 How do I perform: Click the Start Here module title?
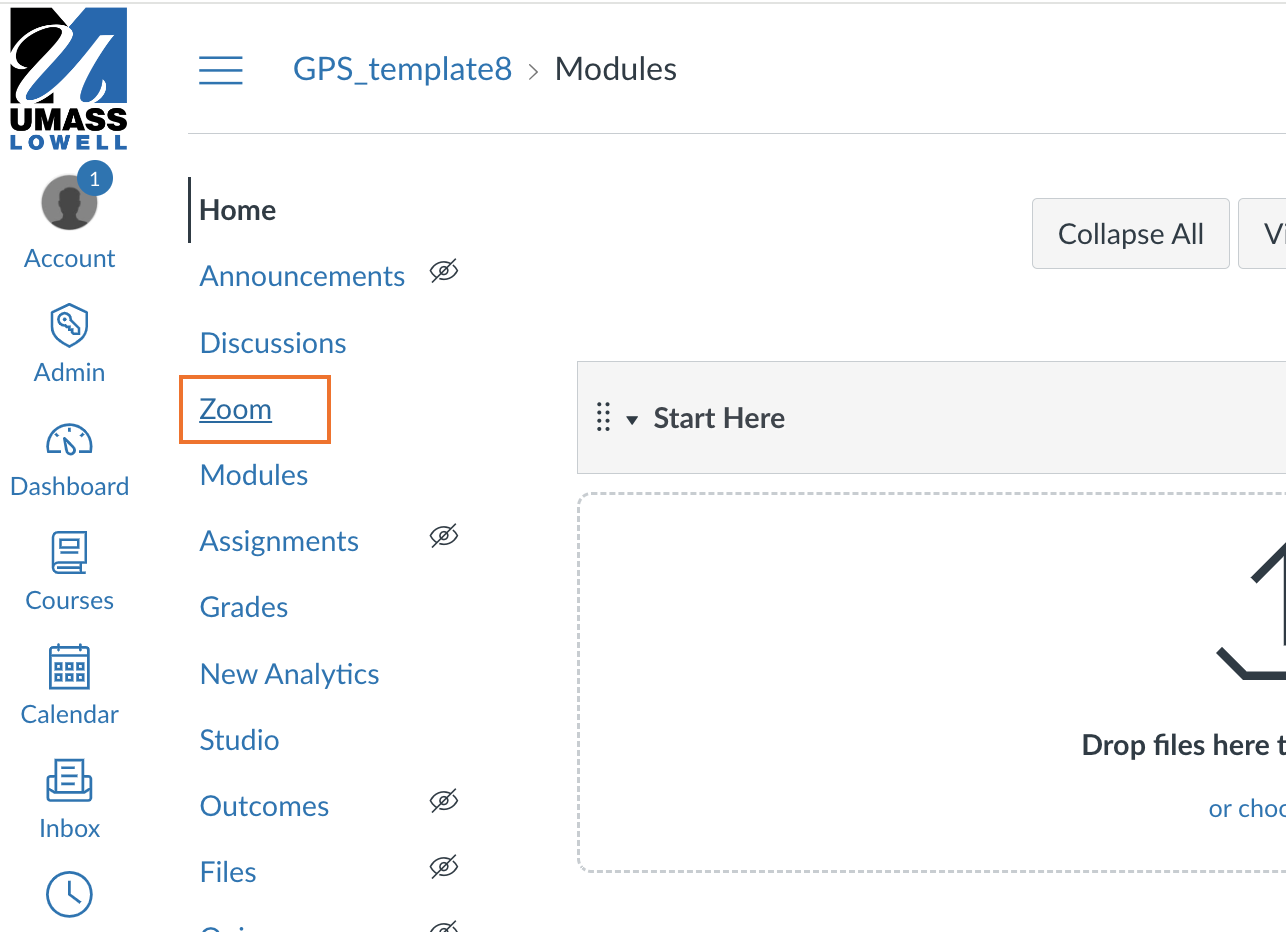point(719,418)
